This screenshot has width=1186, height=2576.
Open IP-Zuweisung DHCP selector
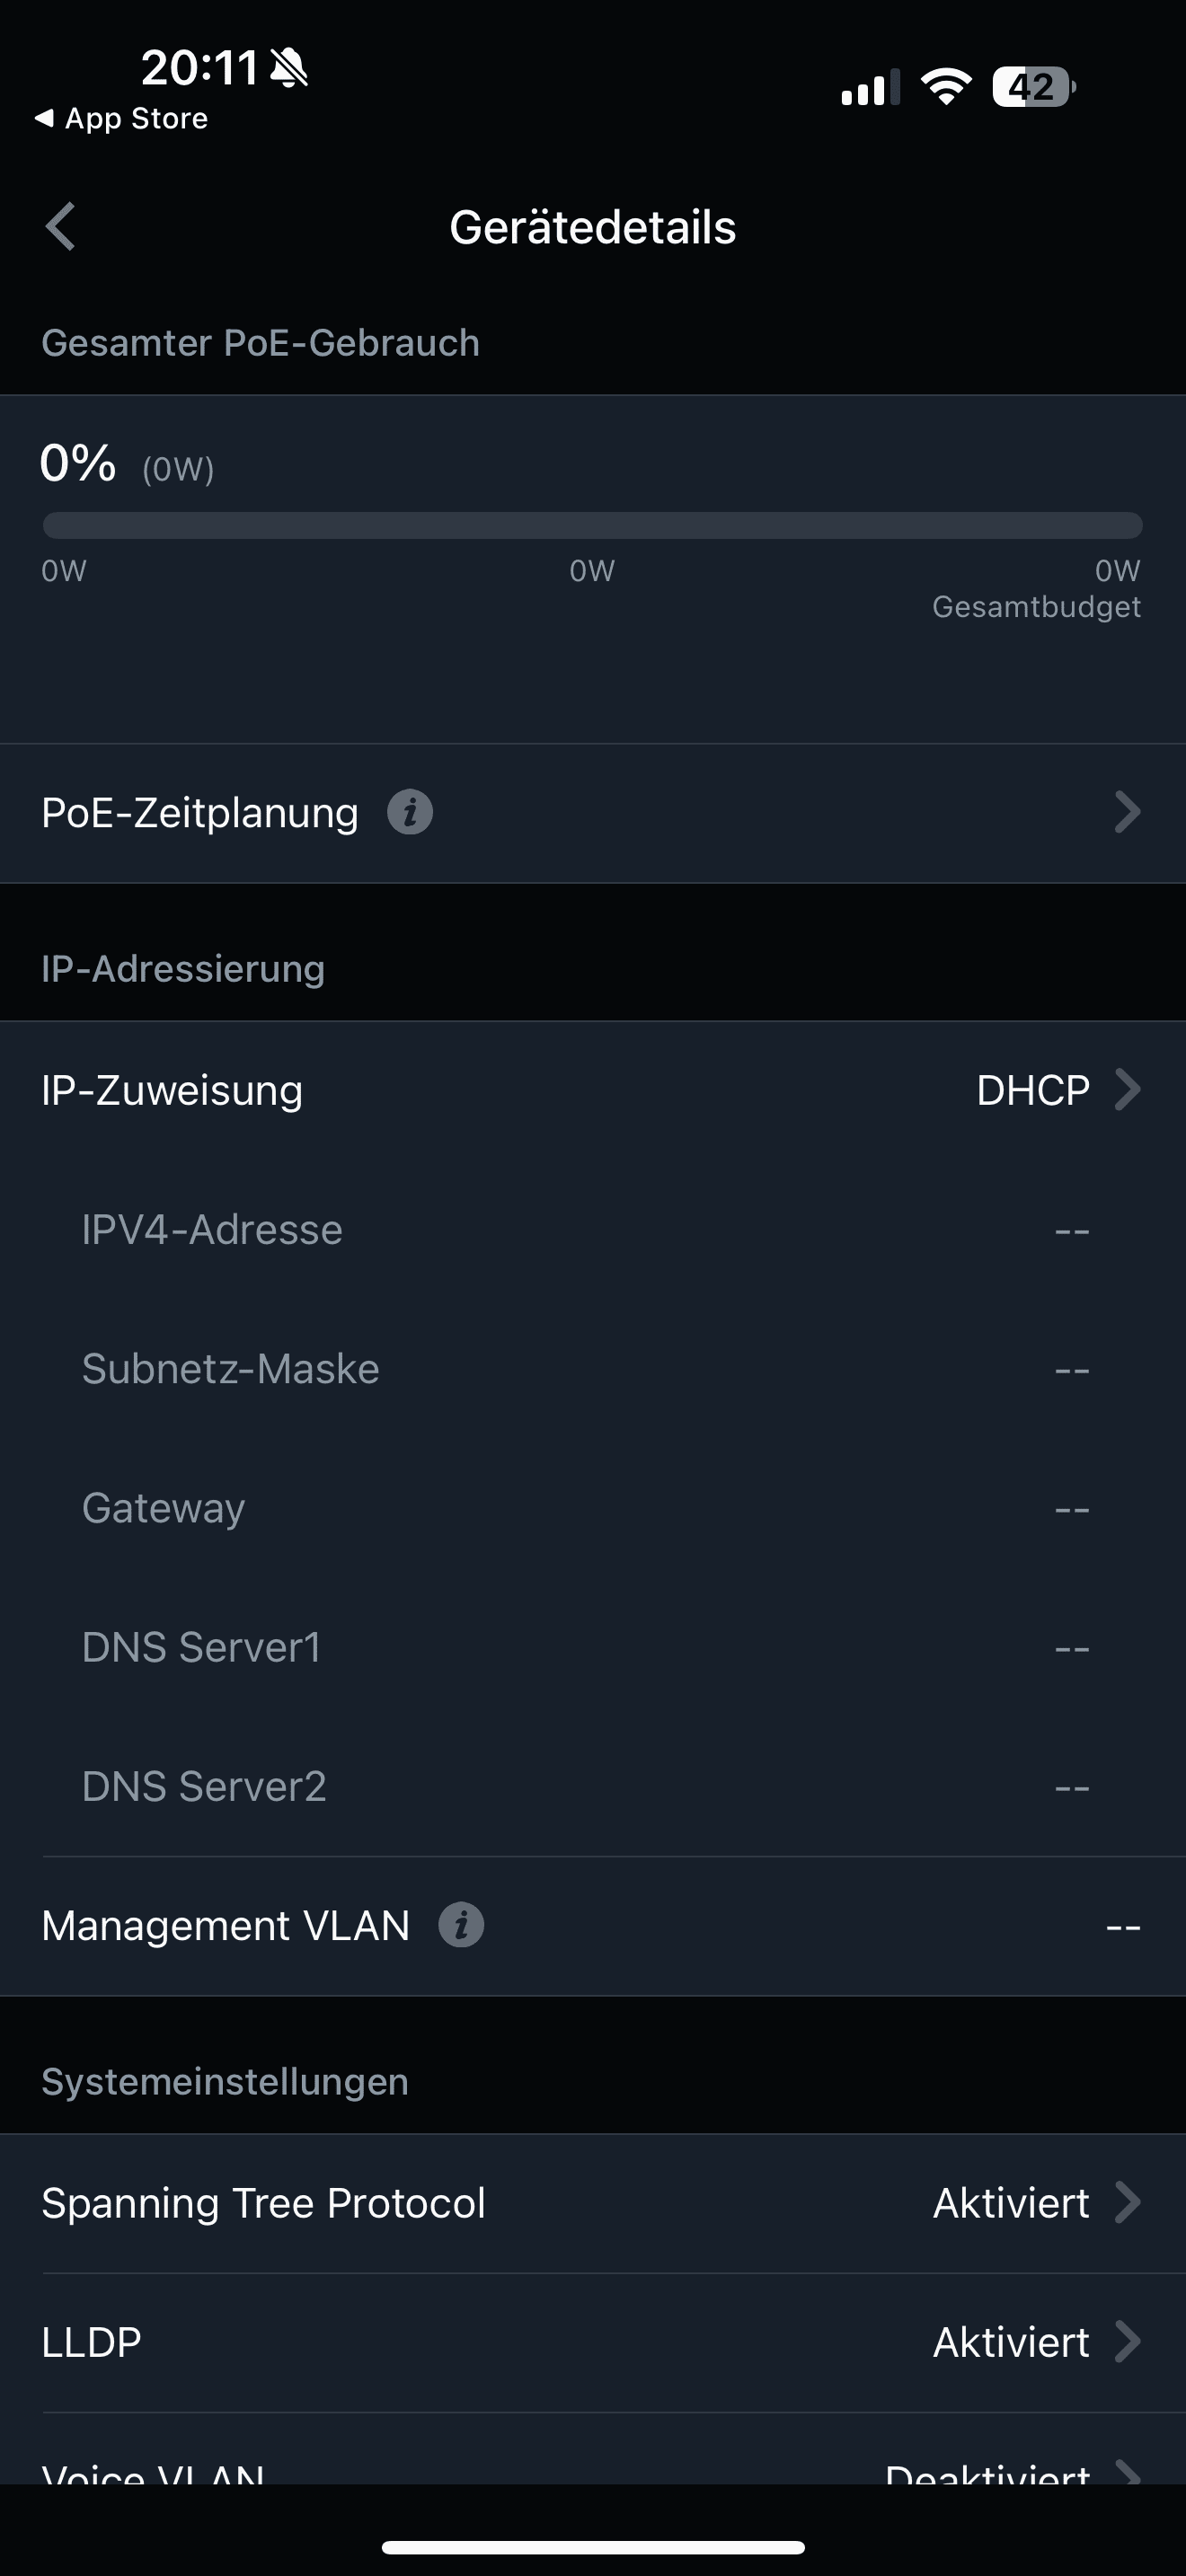tap(1057, 1090)
